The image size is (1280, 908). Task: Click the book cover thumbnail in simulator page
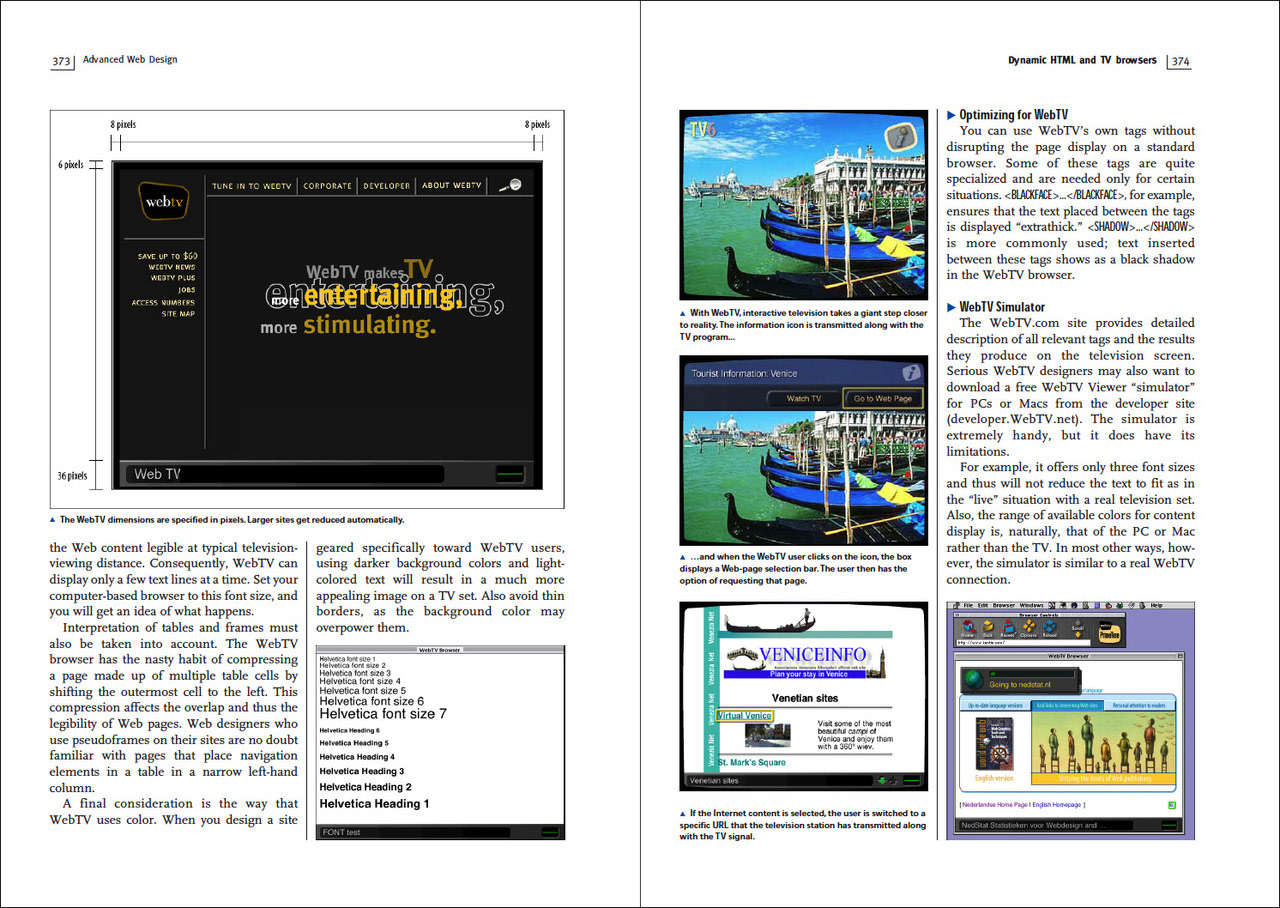[994, 744]
